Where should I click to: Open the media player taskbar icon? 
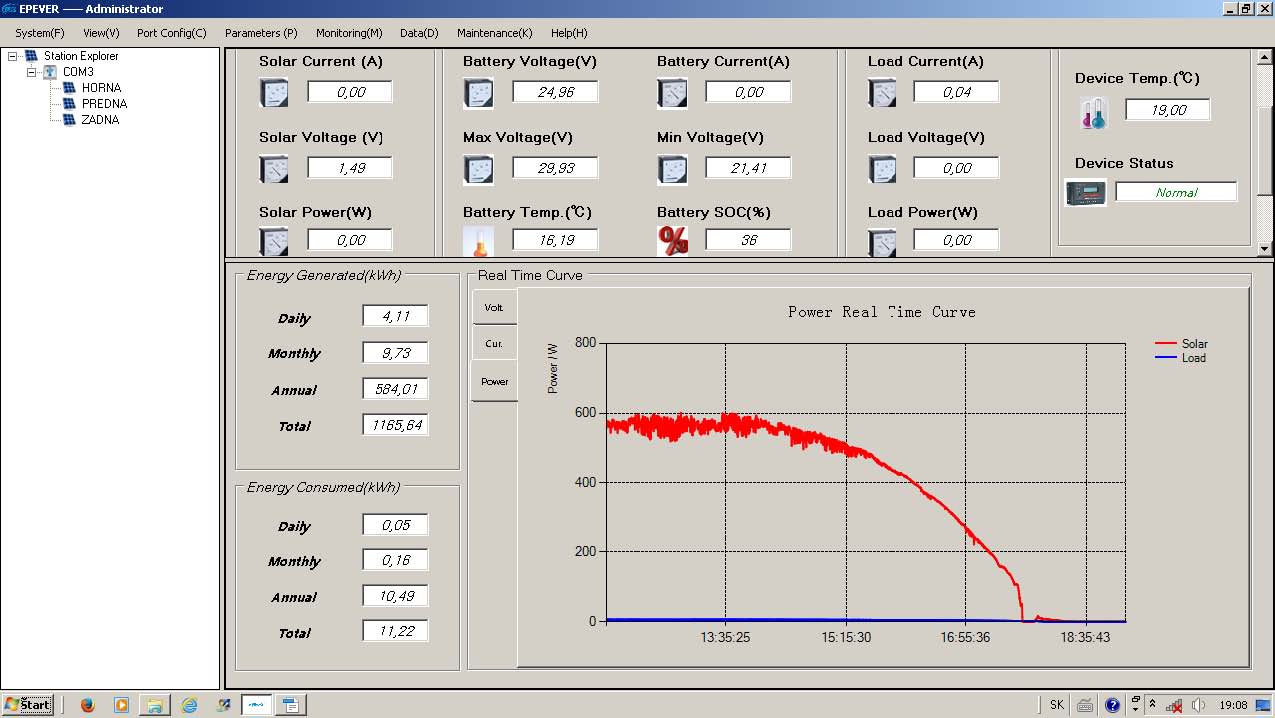(121, 705)
